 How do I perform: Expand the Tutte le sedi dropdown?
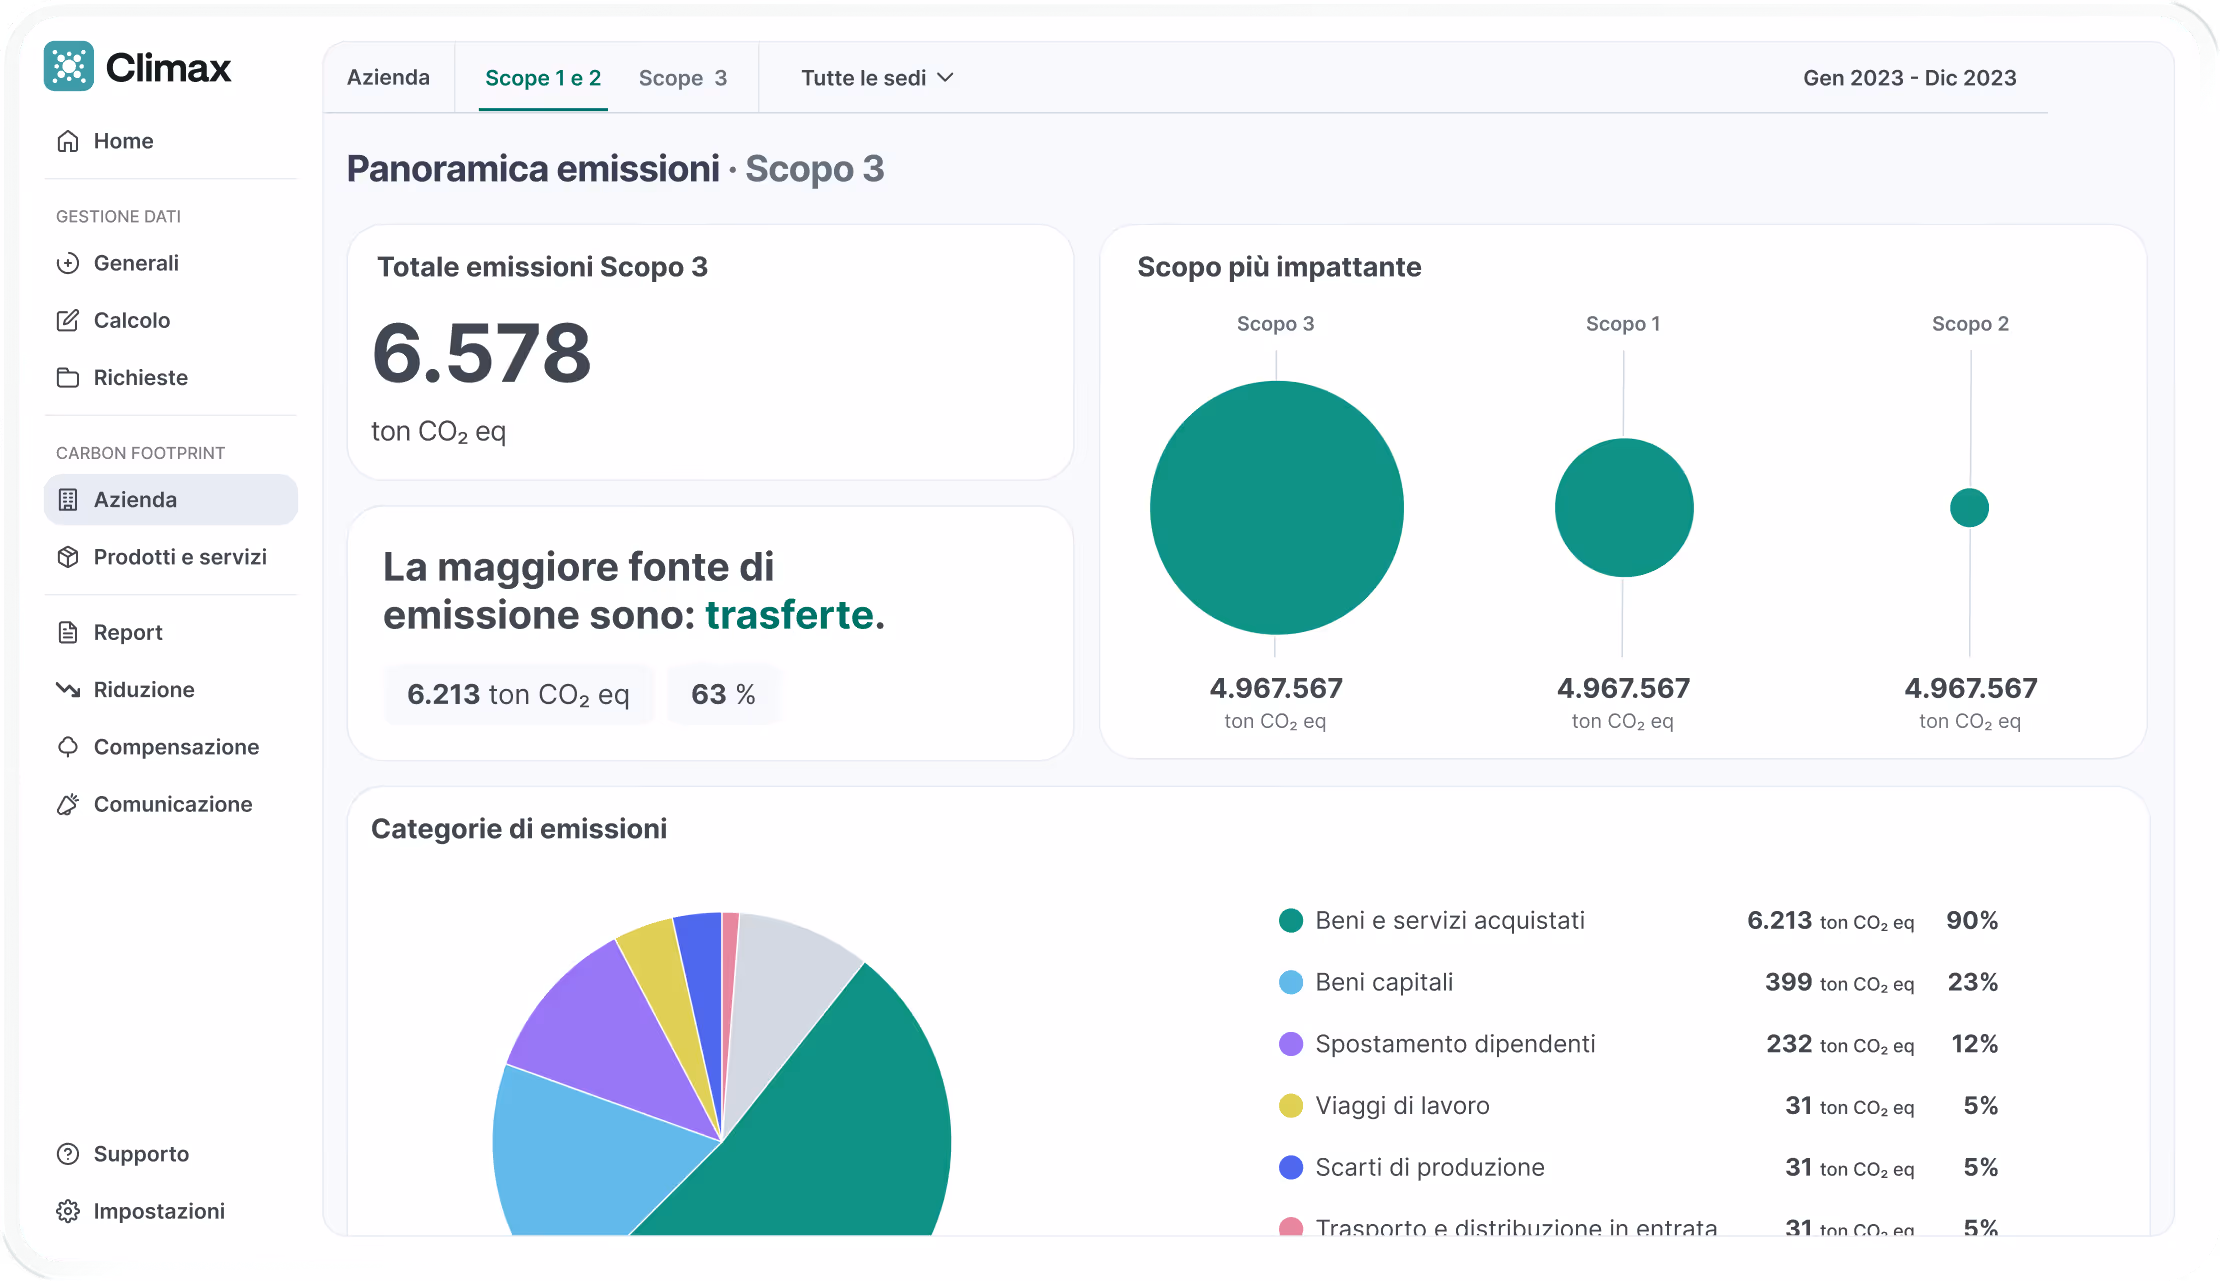coord(877,78)
